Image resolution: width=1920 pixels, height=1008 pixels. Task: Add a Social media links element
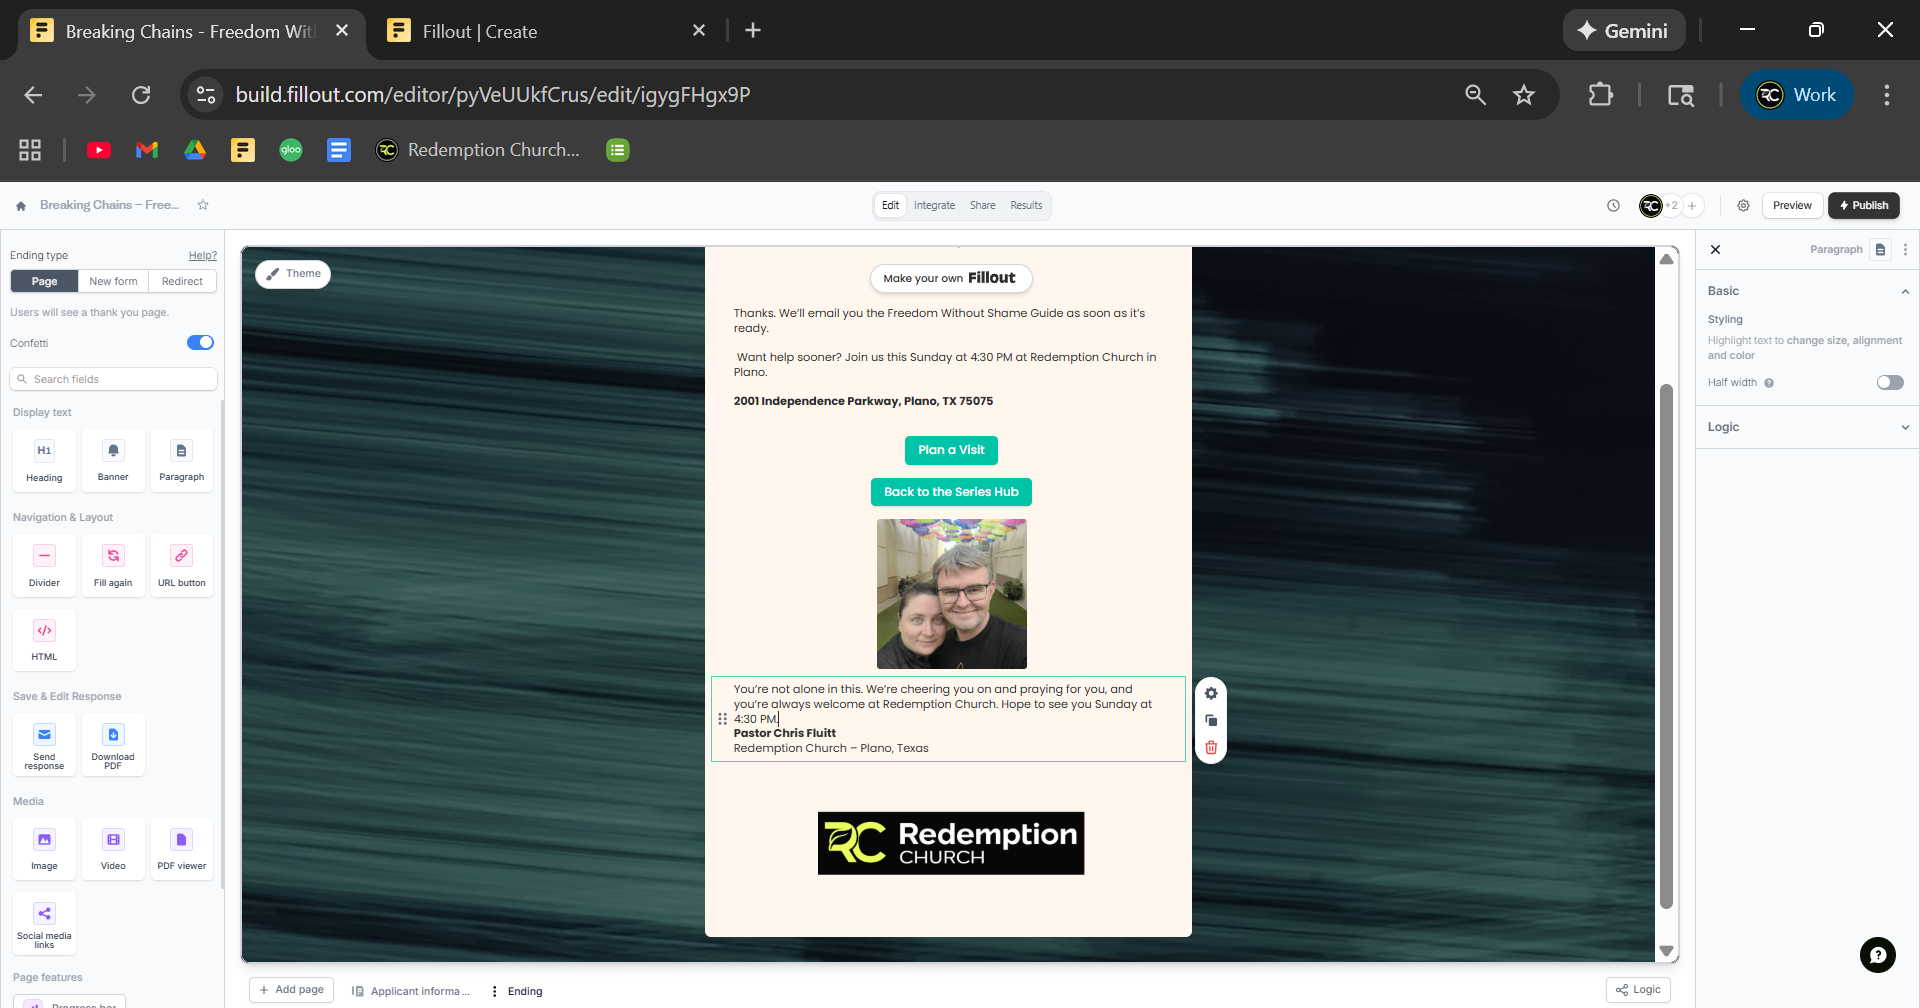(44, 922)
